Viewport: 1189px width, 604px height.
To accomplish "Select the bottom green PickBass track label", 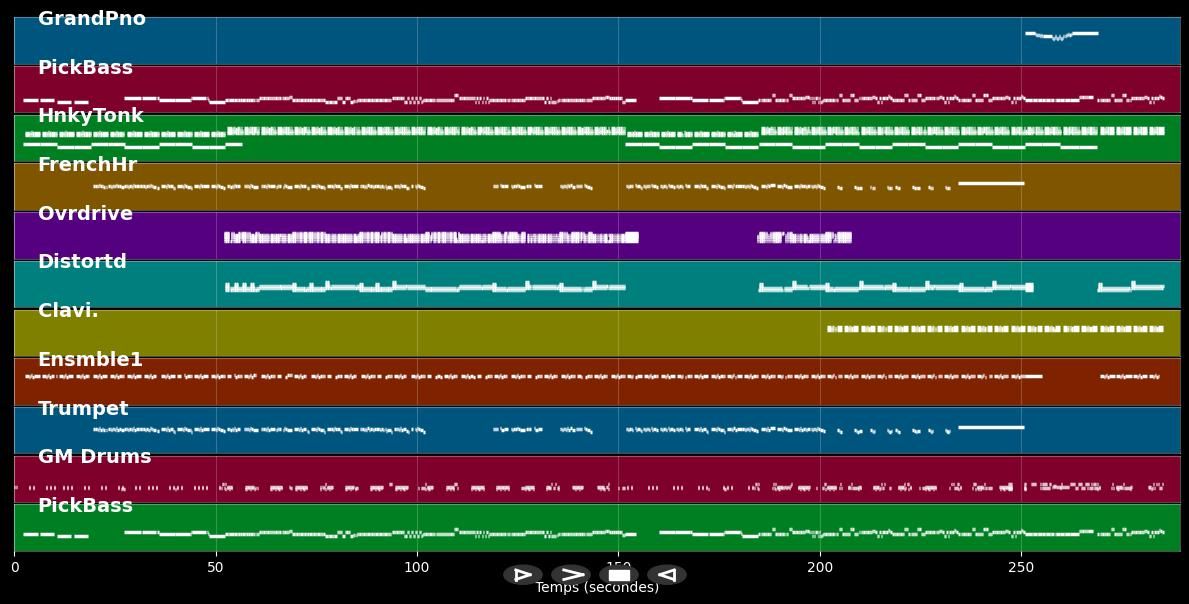I will click(x=85, y=506).
